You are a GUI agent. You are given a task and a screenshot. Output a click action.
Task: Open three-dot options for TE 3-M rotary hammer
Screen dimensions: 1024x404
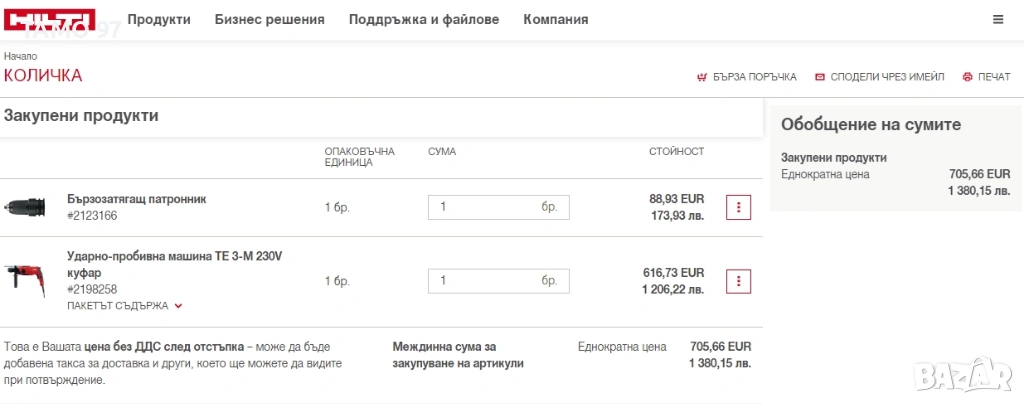pos(738,280)
